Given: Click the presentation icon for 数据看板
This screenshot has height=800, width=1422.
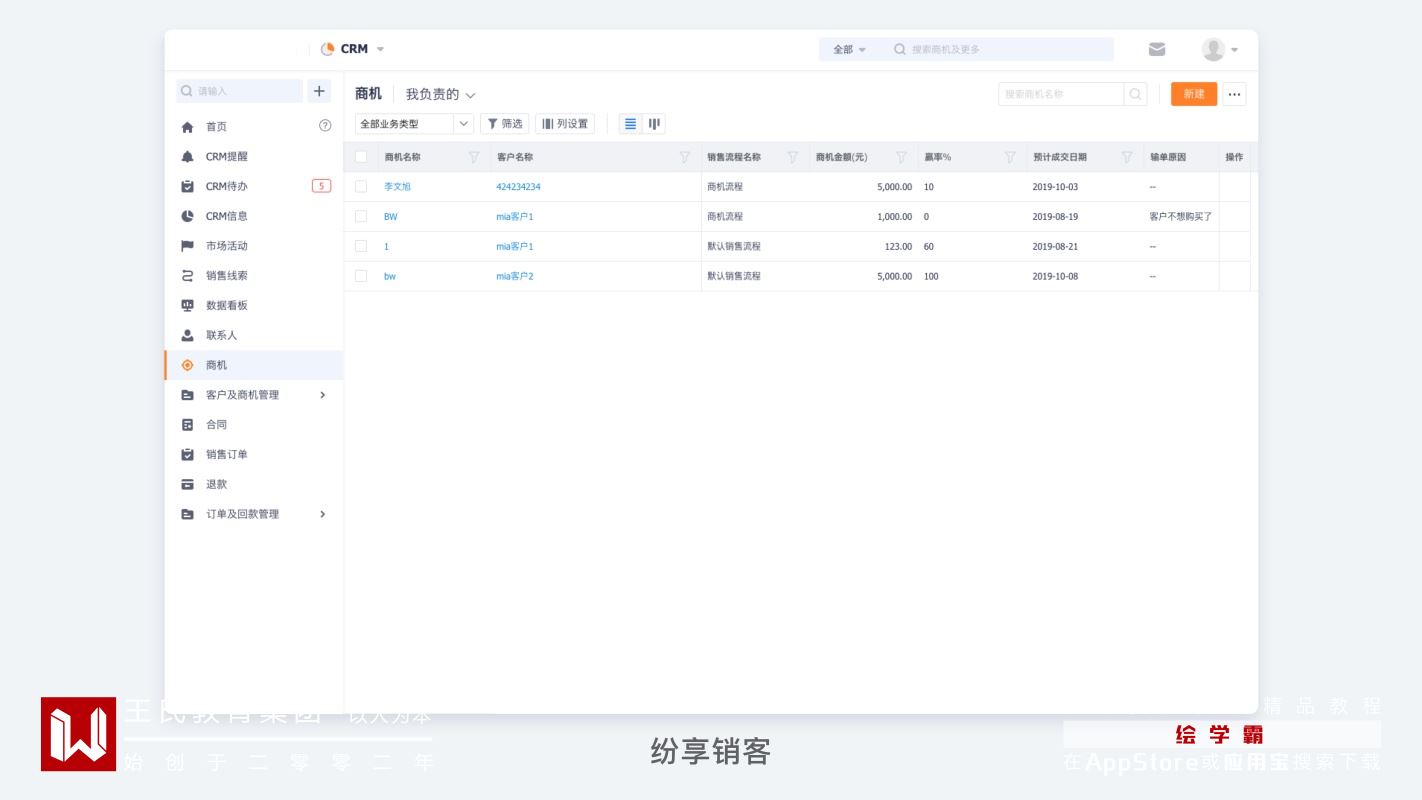Looking at the screenshot, I should [187, 306].
